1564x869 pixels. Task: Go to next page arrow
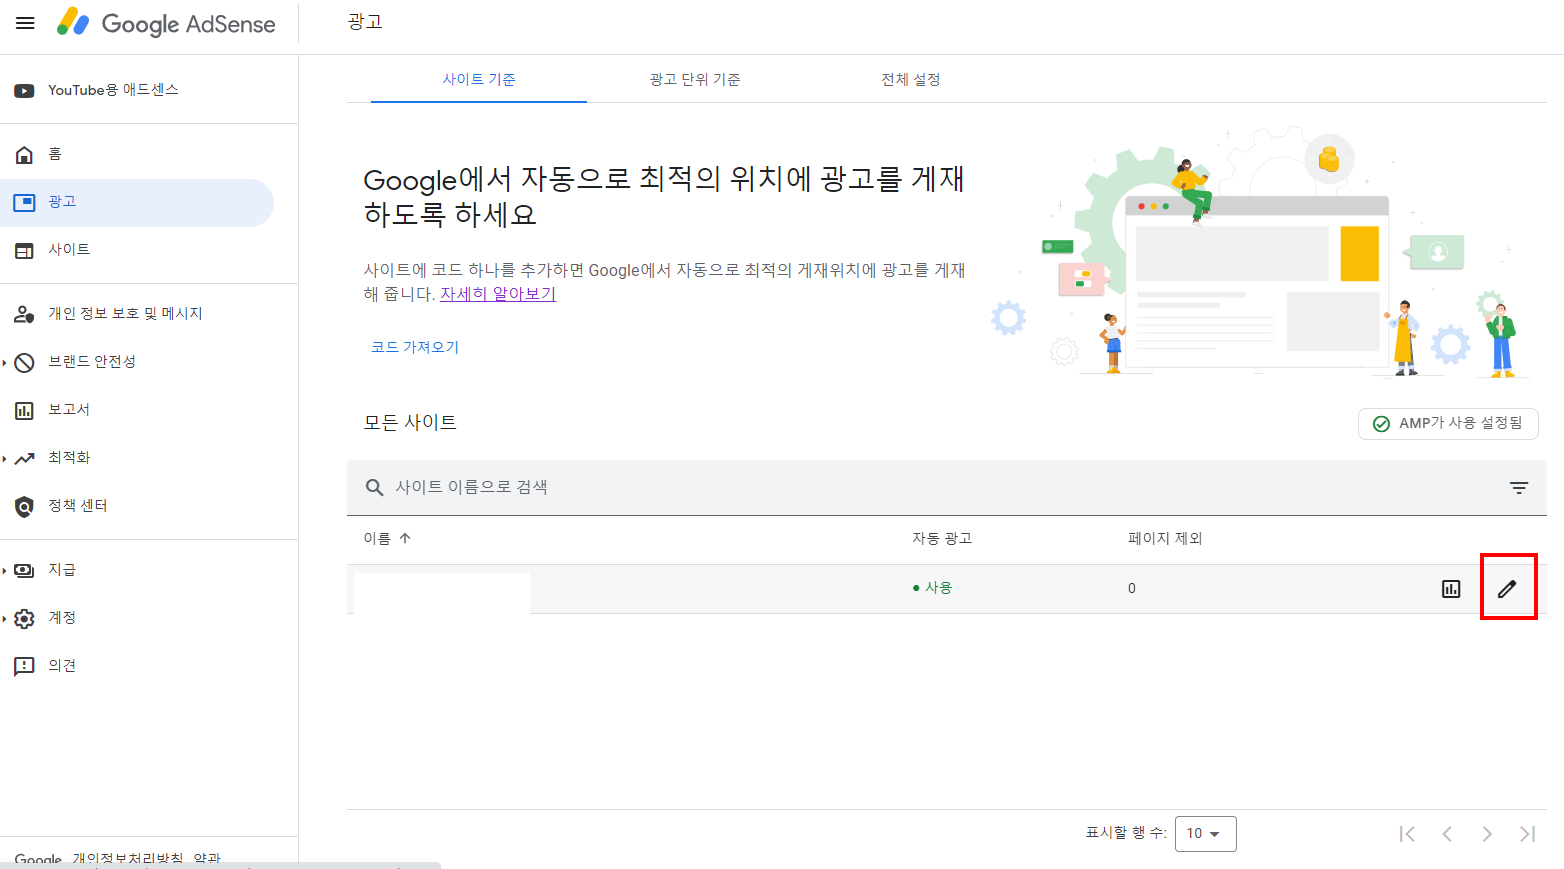1487,834
